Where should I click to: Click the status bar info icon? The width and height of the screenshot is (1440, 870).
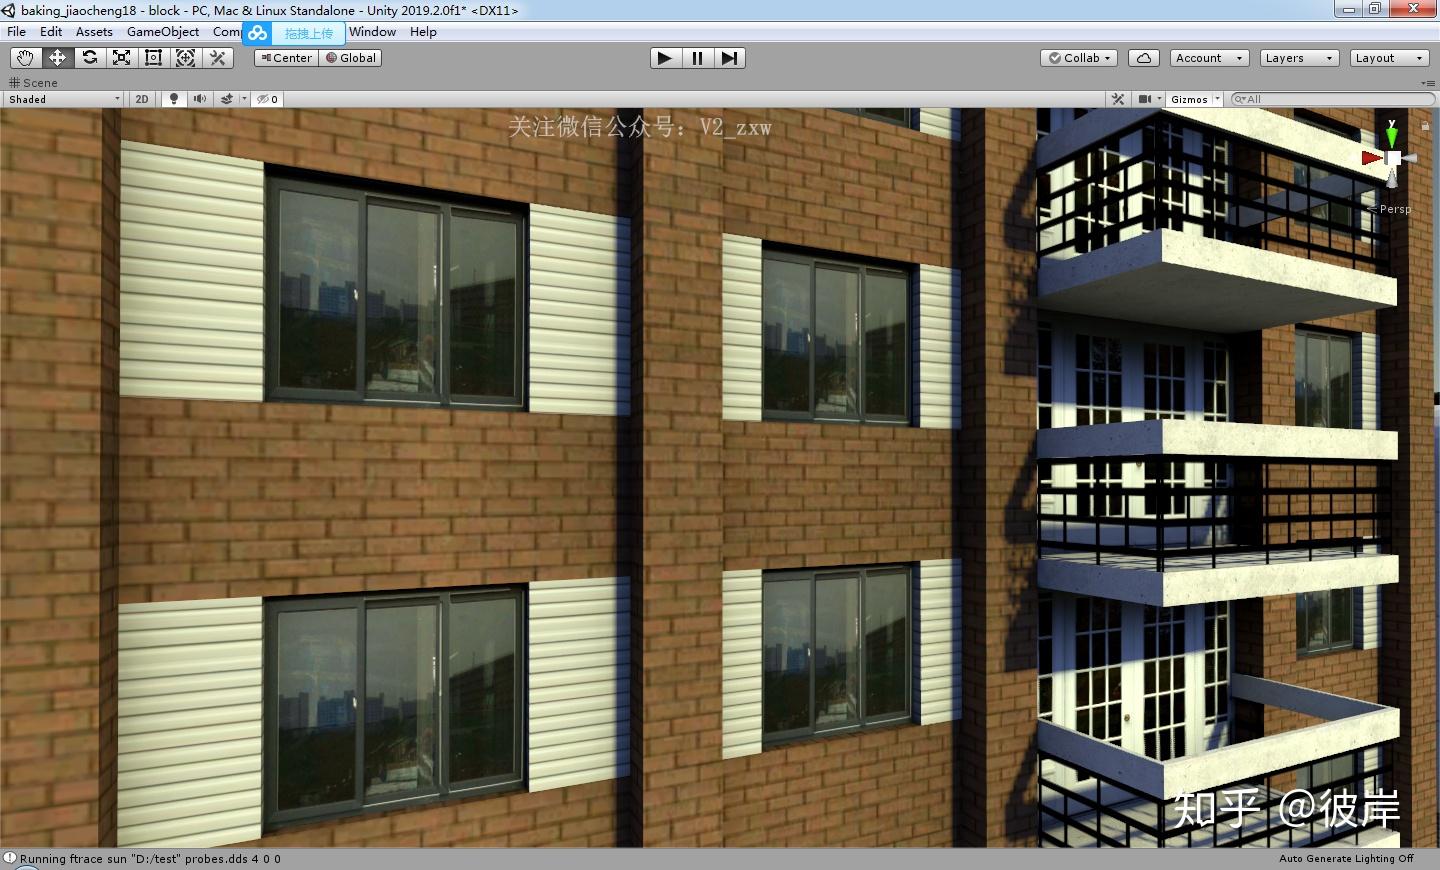point(9,858)
